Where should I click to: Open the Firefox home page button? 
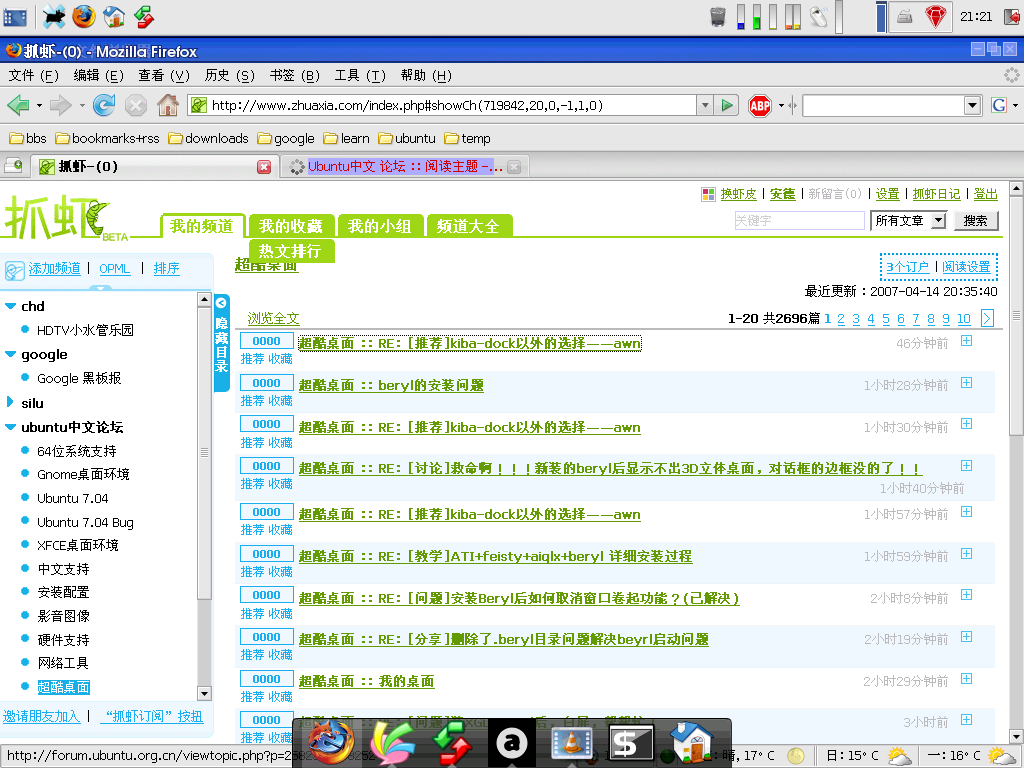coord(168,104)
